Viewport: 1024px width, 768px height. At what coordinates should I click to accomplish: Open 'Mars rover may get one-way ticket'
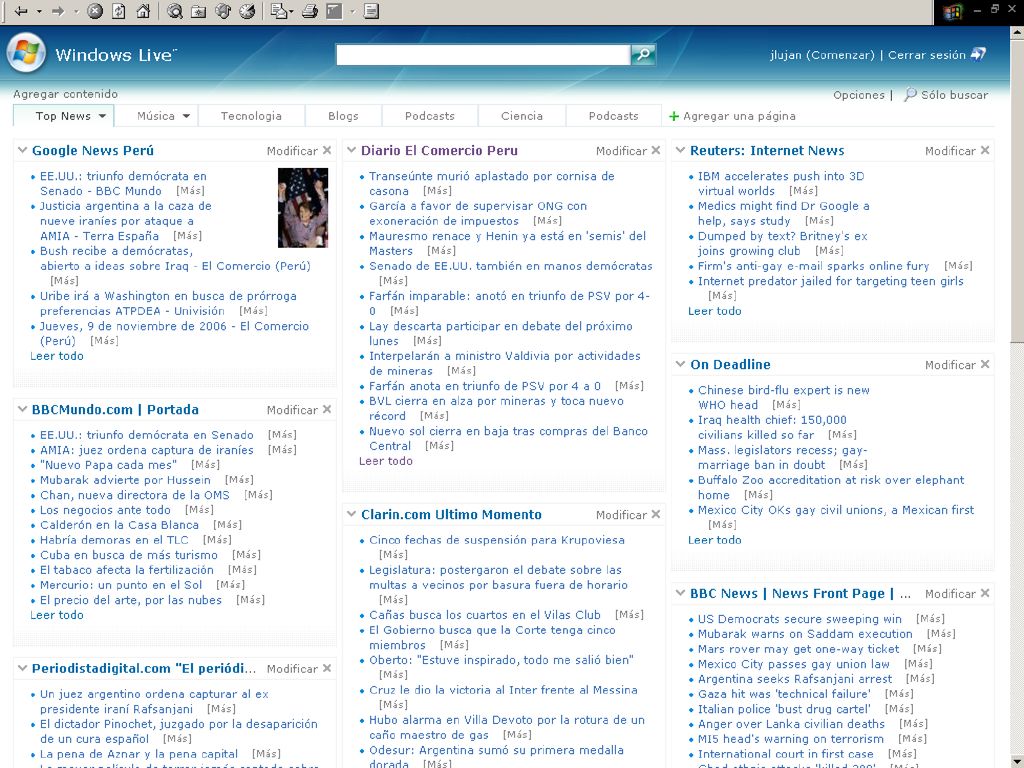pos(798,649)
